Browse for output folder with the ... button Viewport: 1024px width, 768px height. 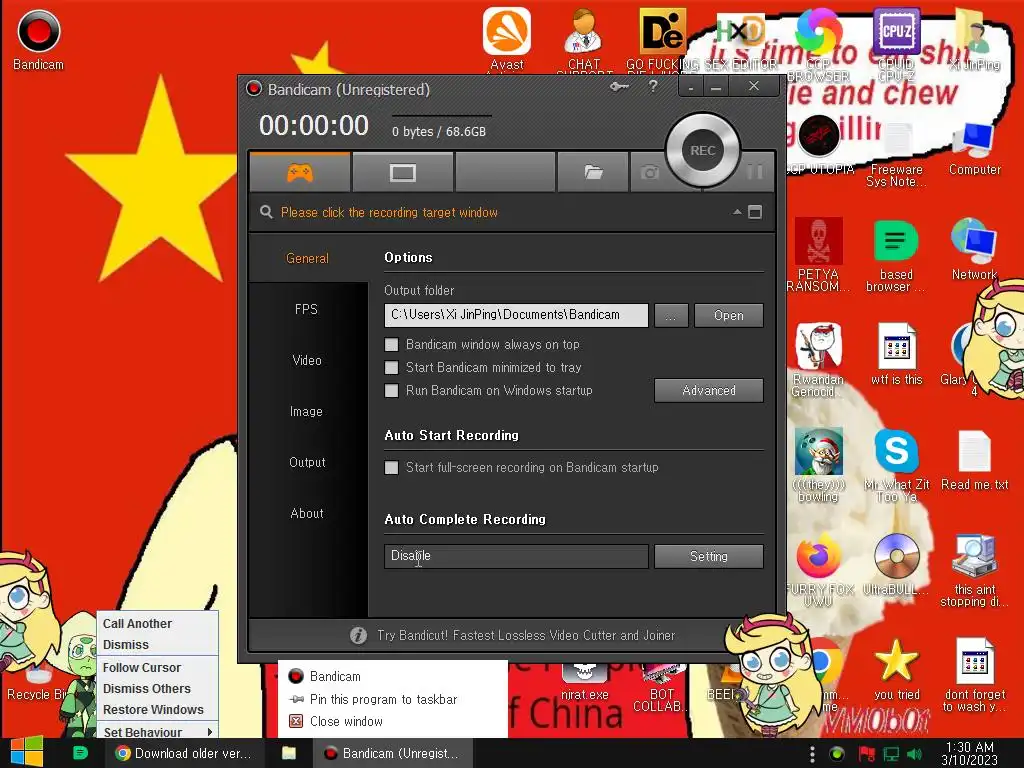pos(671,315)
